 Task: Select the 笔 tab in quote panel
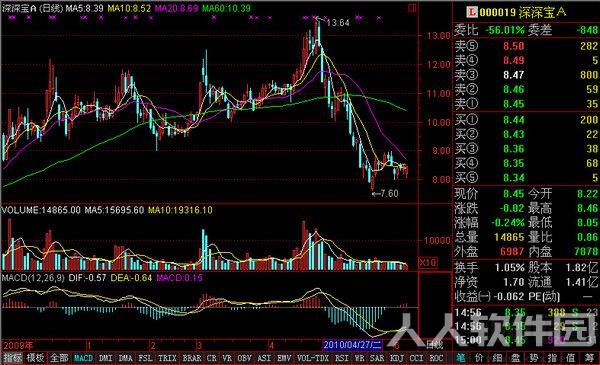(x=461, y=358)
